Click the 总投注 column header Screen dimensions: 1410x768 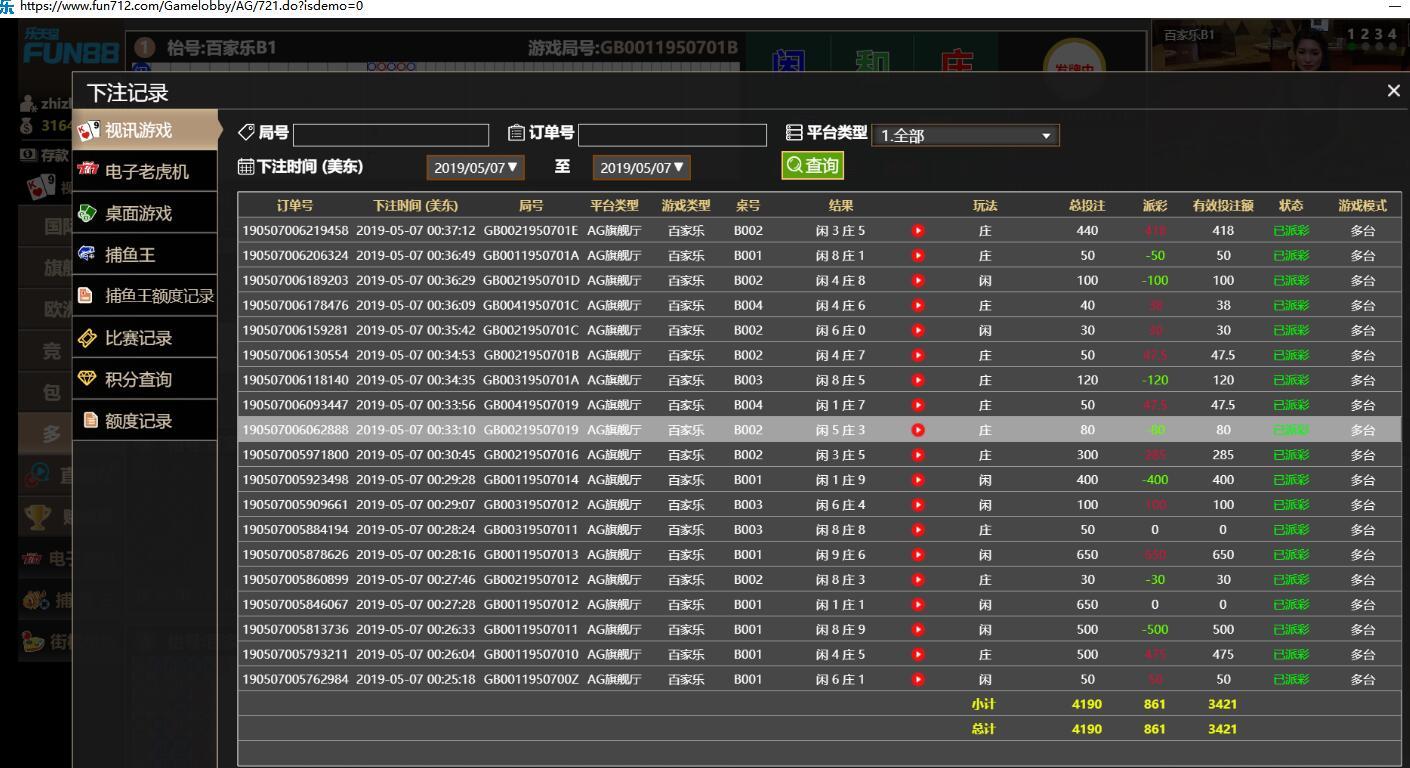[x=1087, y=206]
